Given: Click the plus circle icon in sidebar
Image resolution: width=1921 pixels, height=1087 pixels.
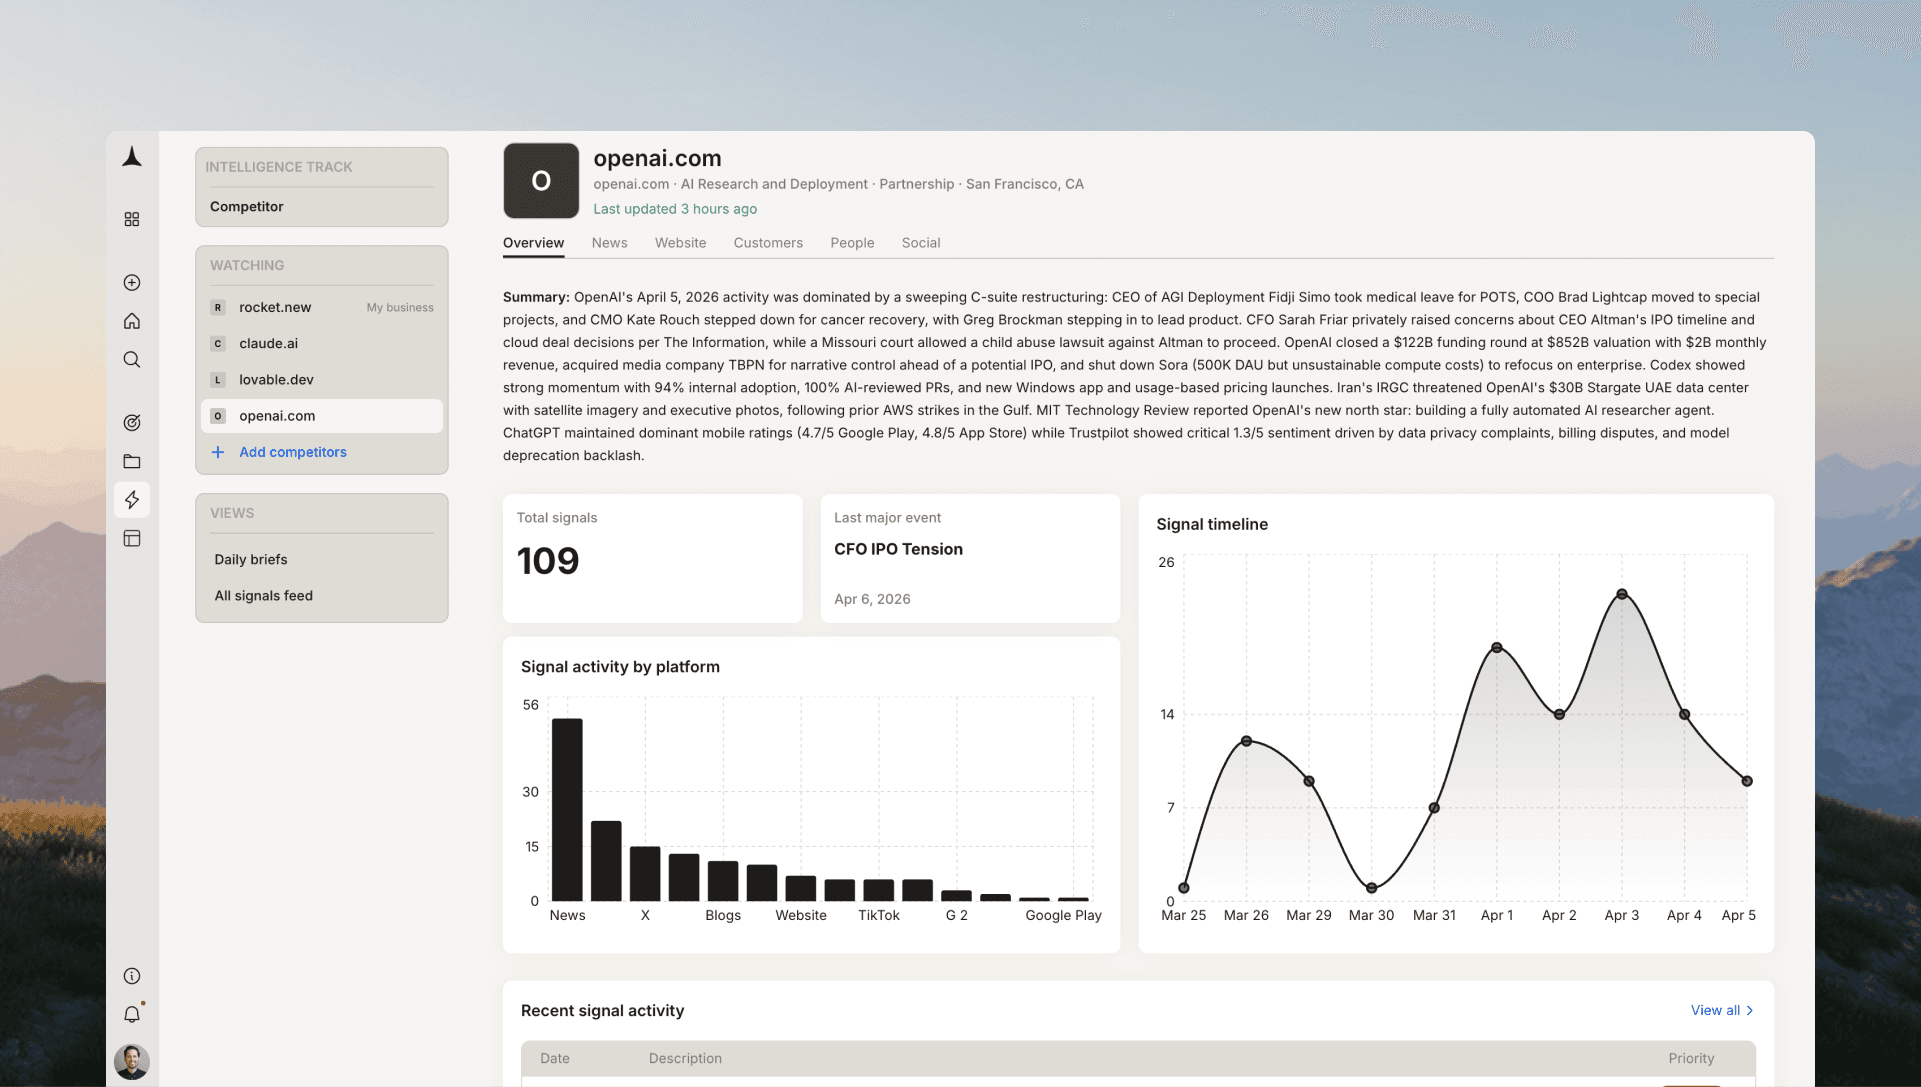Looking at the screenshot, I should pyautogui.click(x=132, y=283).
